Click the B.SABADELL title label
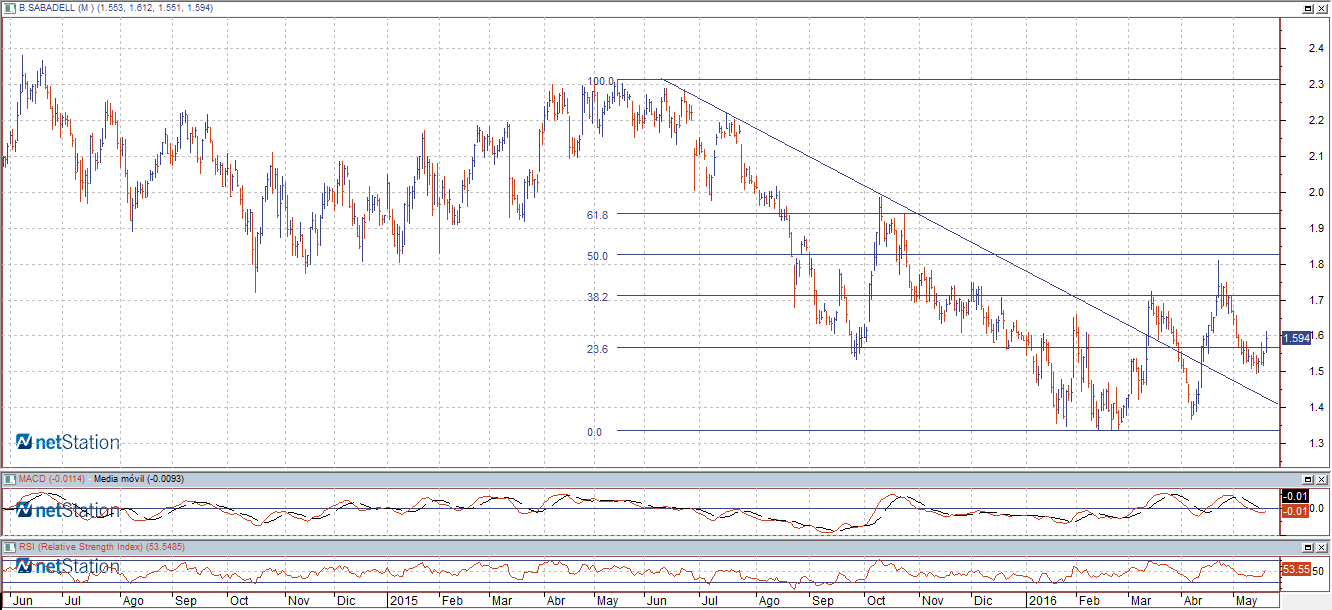The width and height of the screenshot is (1332, 610). pyautogui.click(x=46, y=7)
